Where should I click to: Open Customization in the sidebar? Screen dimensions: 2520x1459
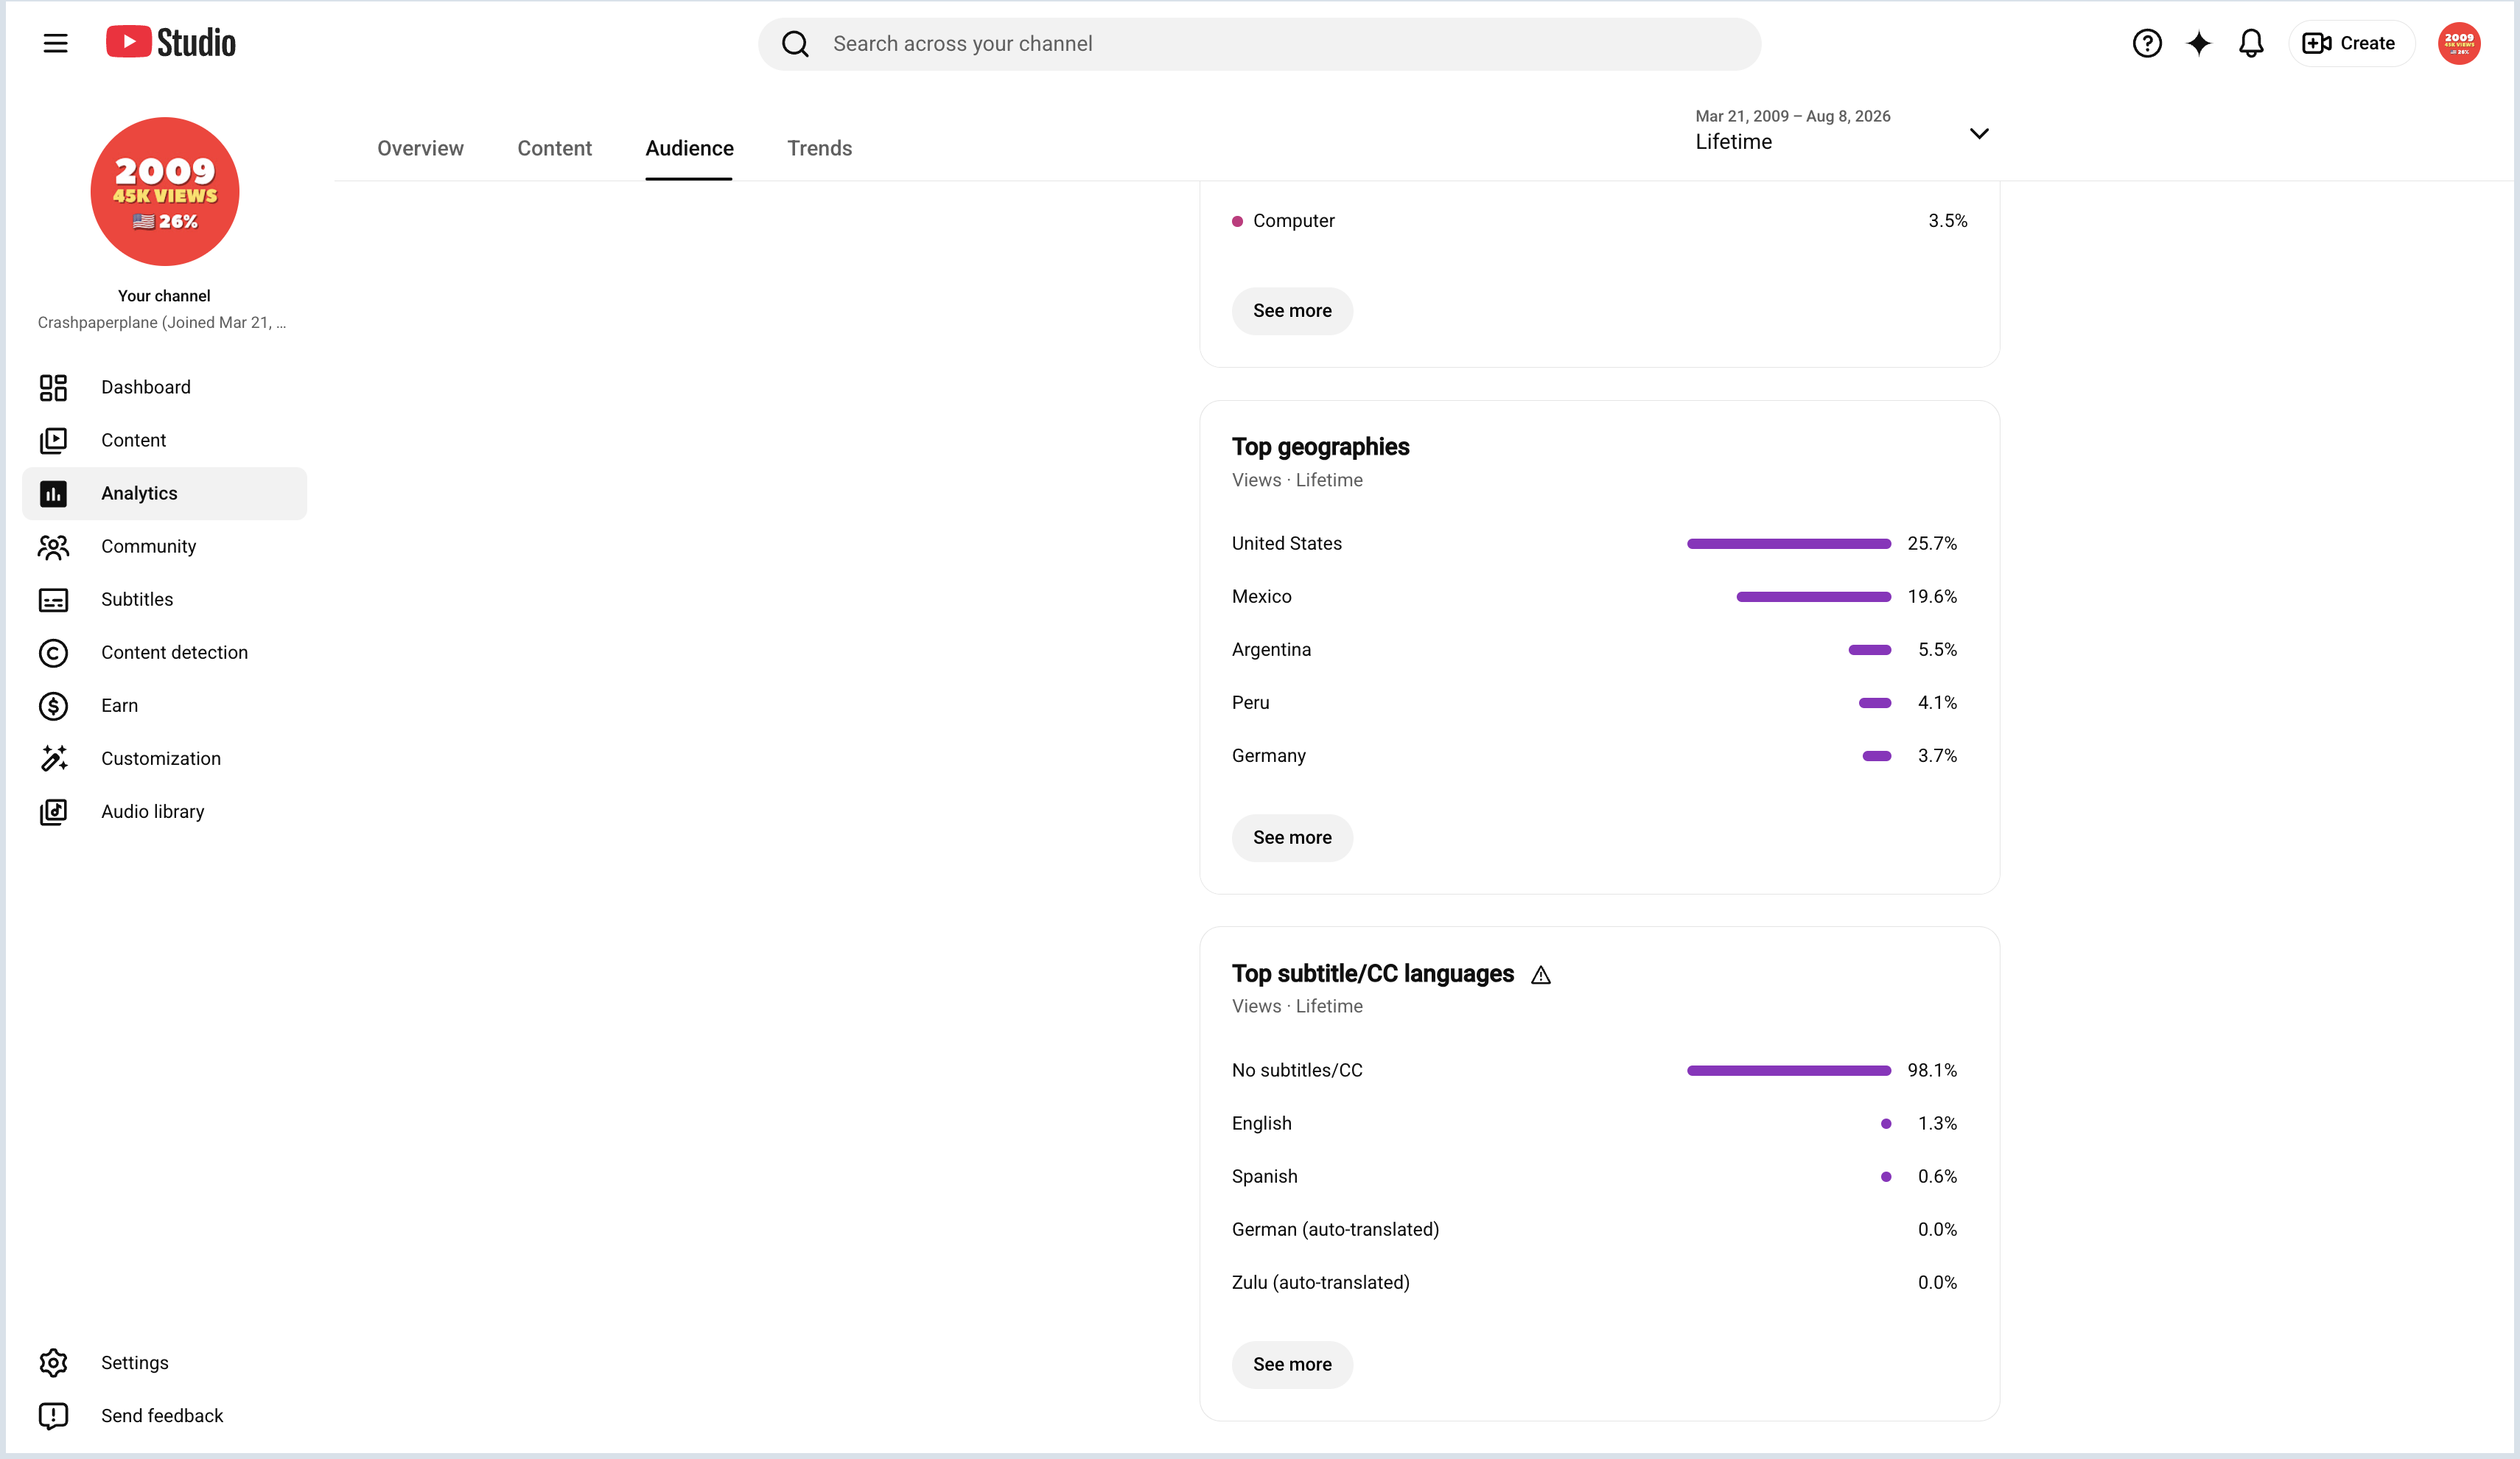tap(164, 758)
